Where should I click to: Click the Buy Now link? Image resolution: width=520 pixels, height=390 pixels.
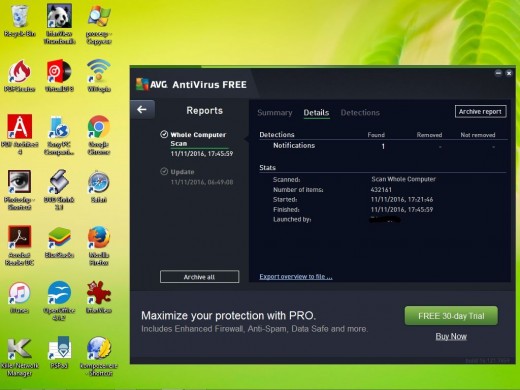pos(451,336)
